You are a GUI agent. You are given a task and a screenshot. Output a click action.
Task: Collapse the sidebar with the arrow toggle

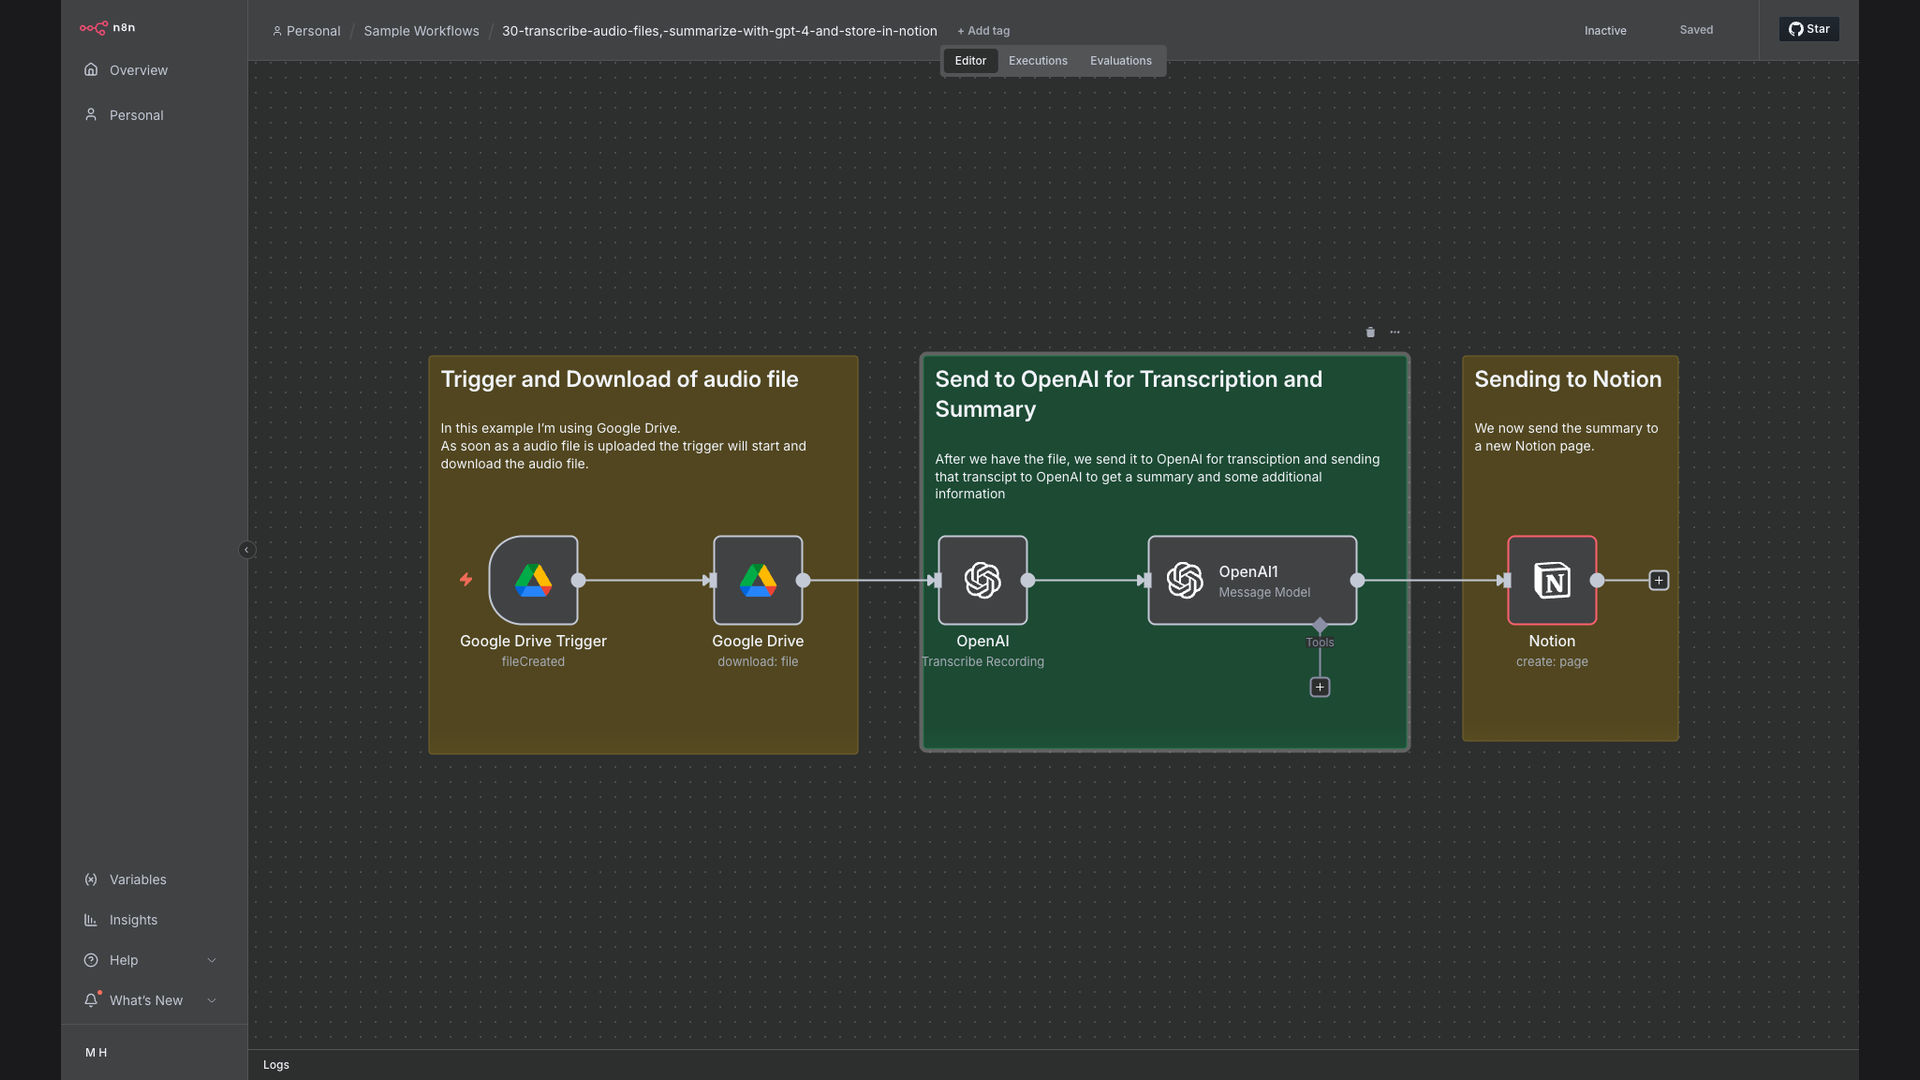(247, 550)
